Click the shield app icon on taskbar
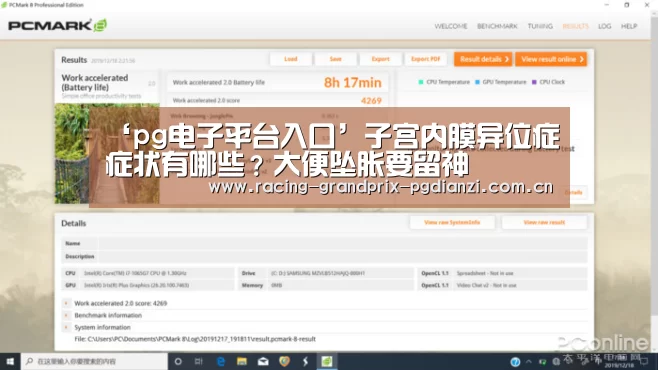The image size is (658, 370). coord(285,361)
